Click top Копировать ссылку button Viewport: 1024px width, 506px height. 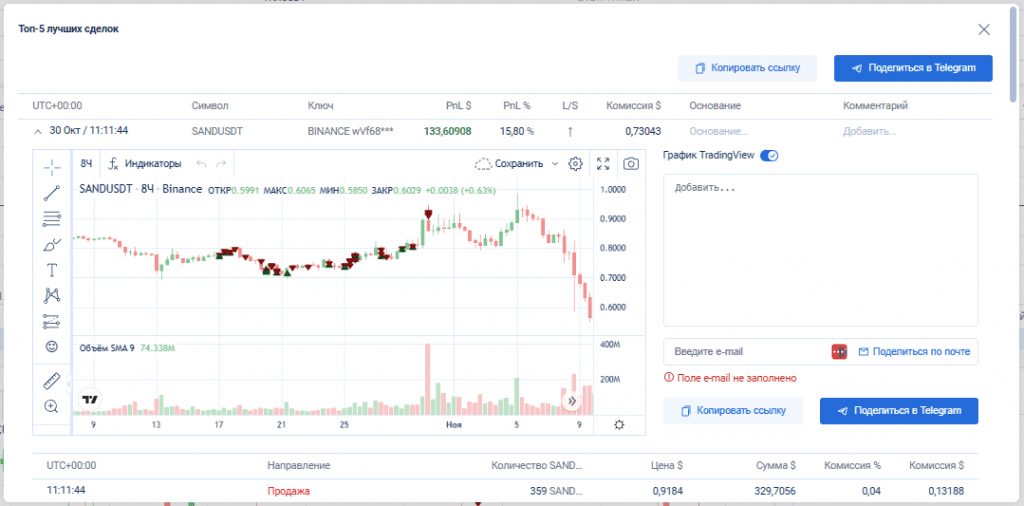[747, 68]
